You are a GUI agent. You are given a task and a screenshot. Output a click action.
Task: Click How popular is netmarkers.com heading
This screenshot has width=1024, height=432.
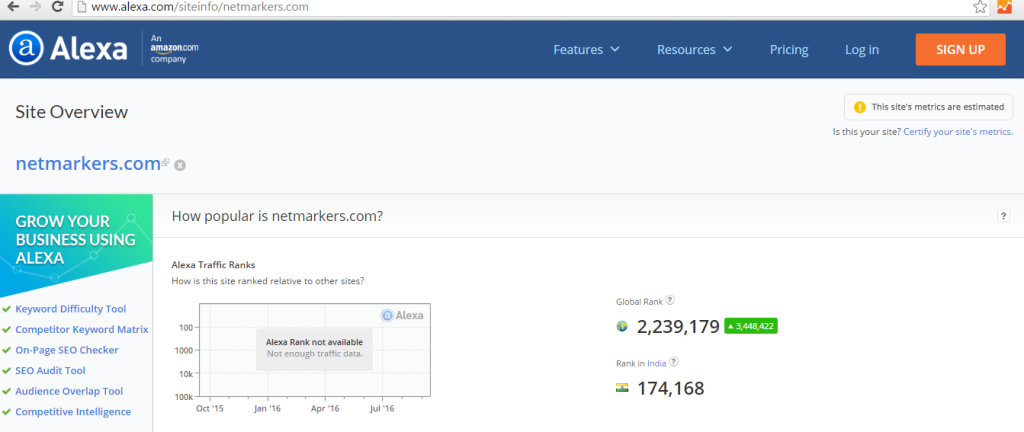(x=277, y=216)
